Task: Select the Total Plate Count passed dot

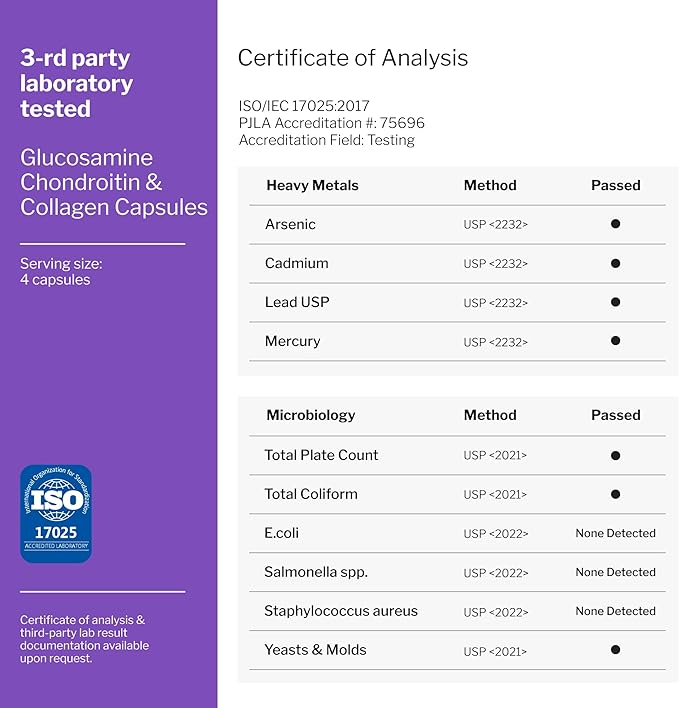Action: click(x=615, y=455)
